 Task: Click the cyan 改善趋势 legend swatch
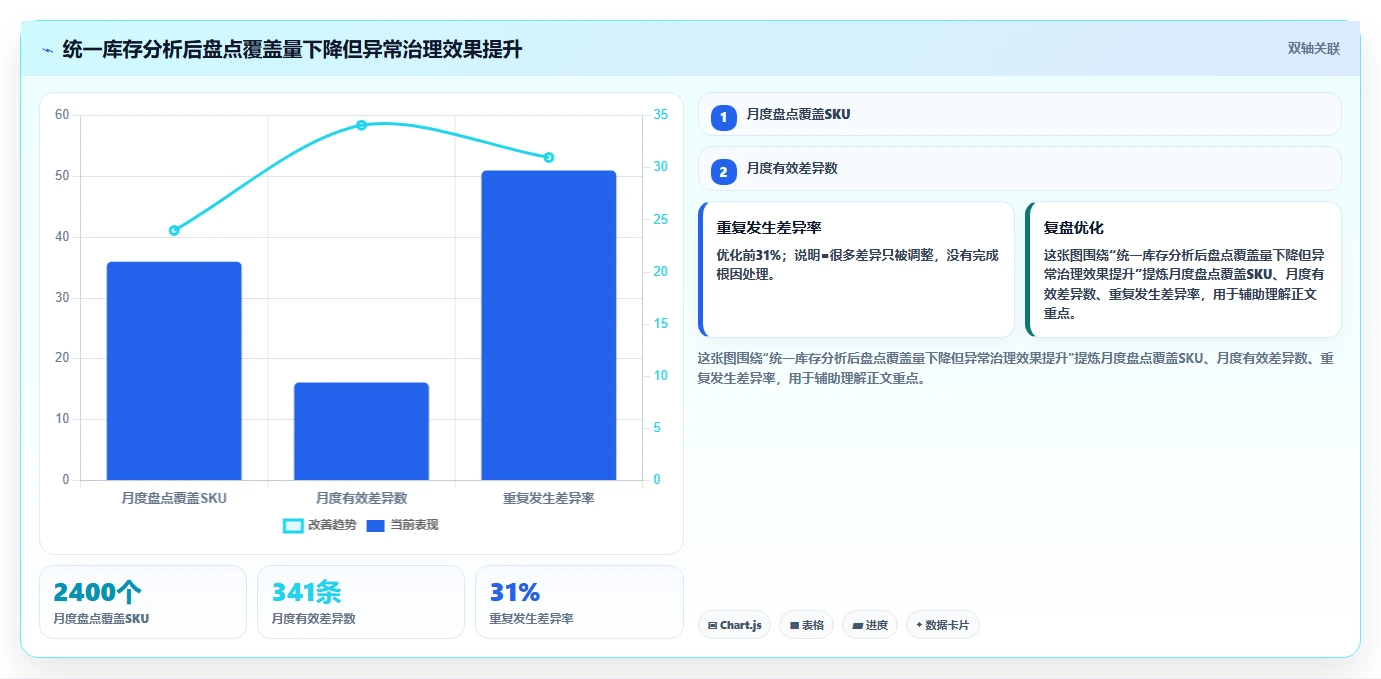[293, 525]
